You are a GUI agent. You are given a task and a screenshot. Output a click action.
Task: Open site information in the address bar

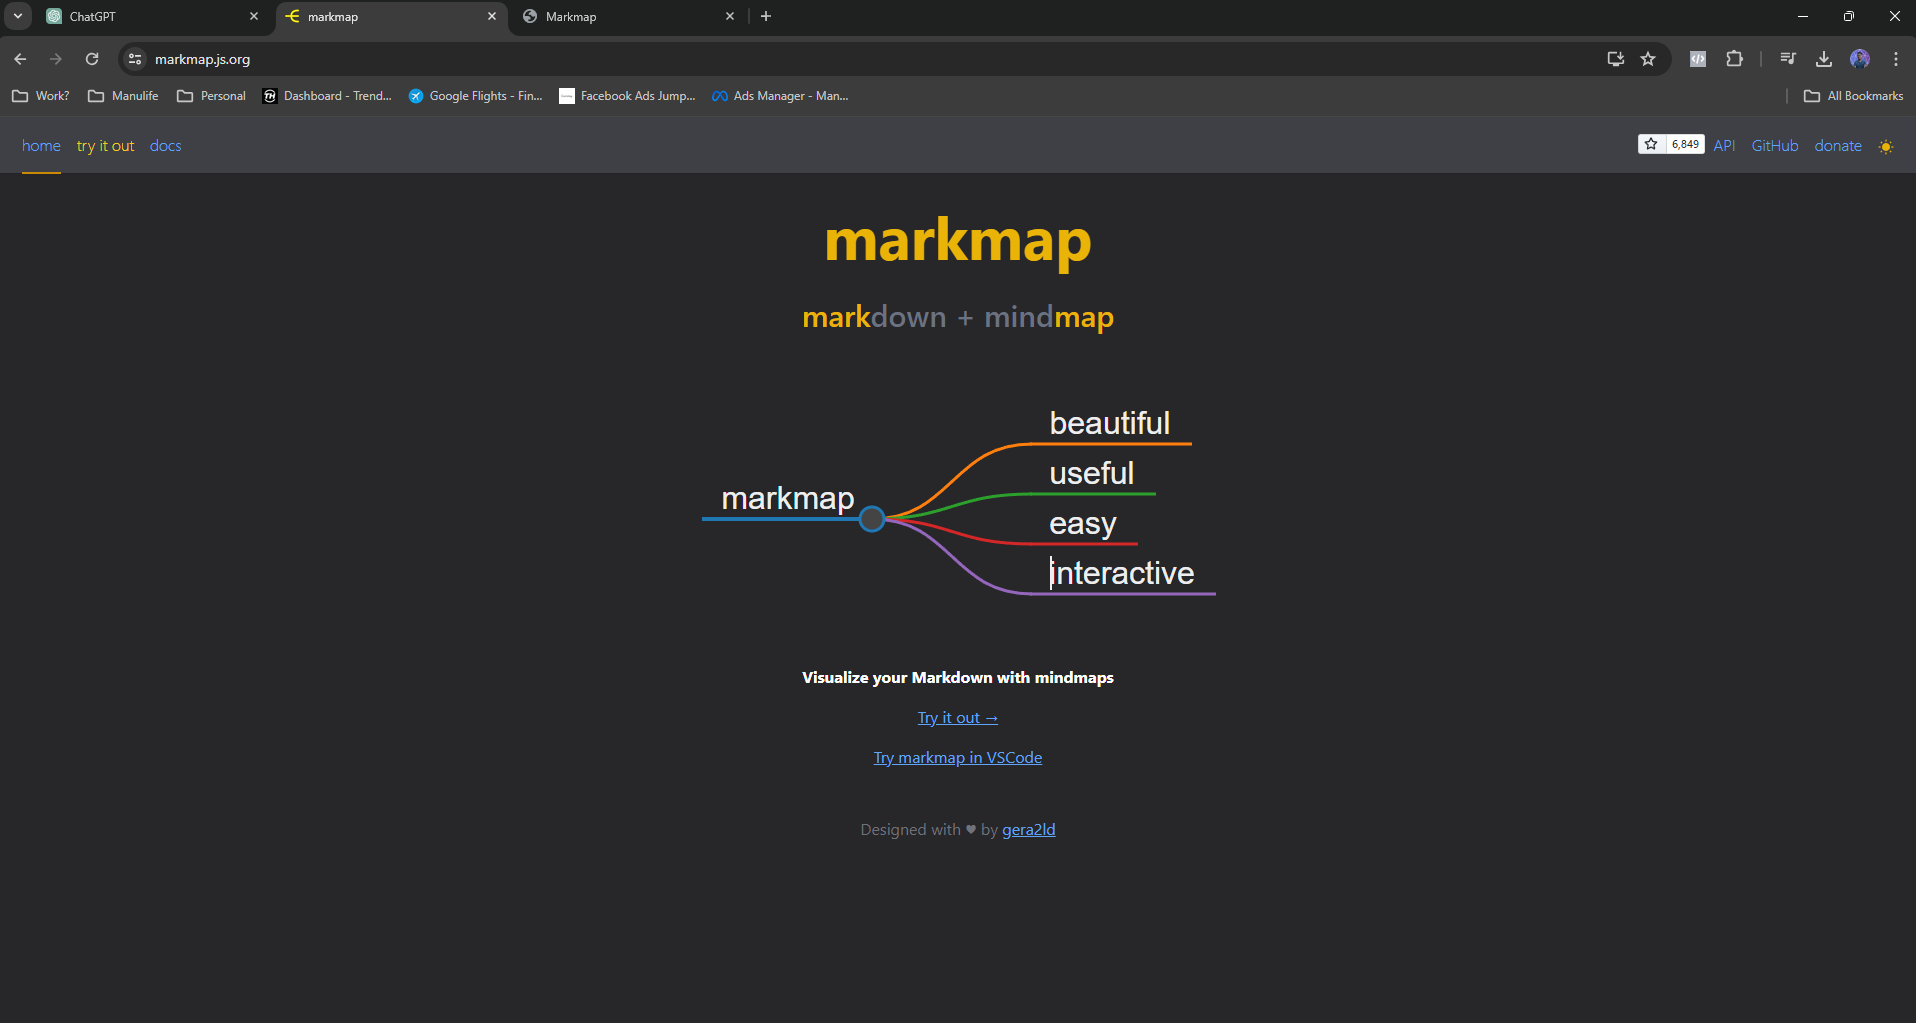click(133, 59)
